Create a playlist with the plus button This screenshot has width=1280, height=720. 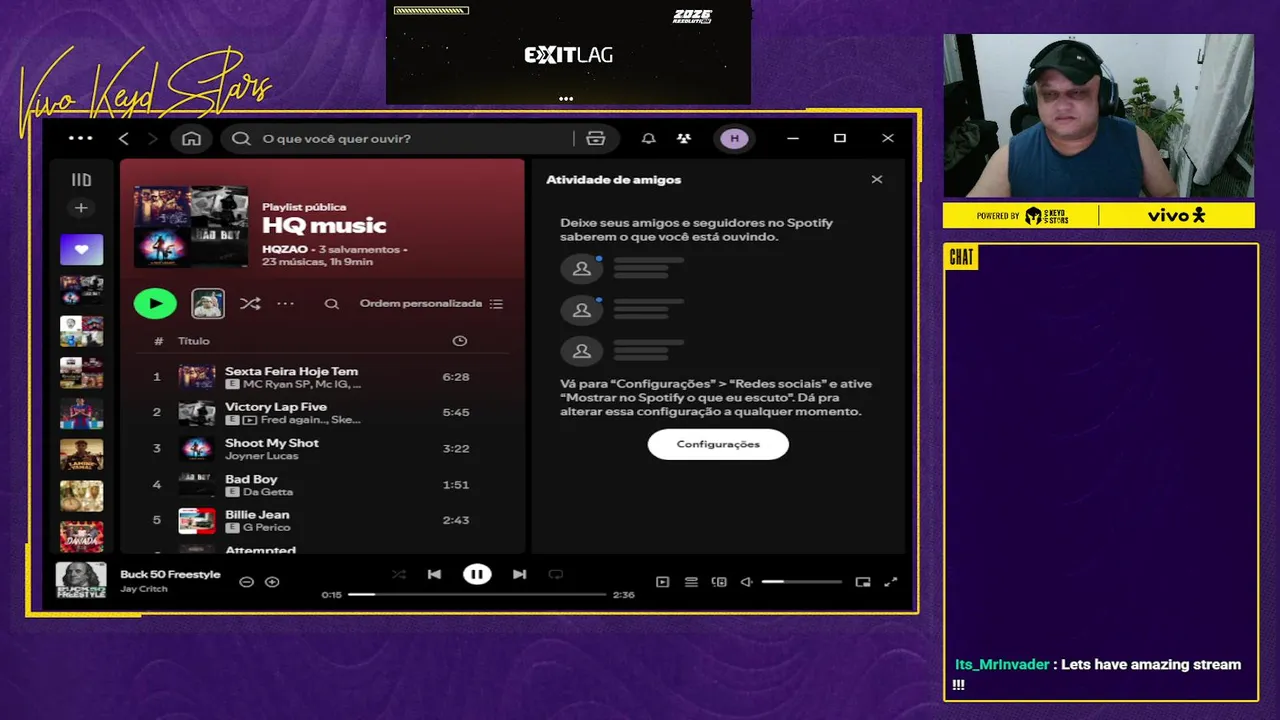point(81,208)
